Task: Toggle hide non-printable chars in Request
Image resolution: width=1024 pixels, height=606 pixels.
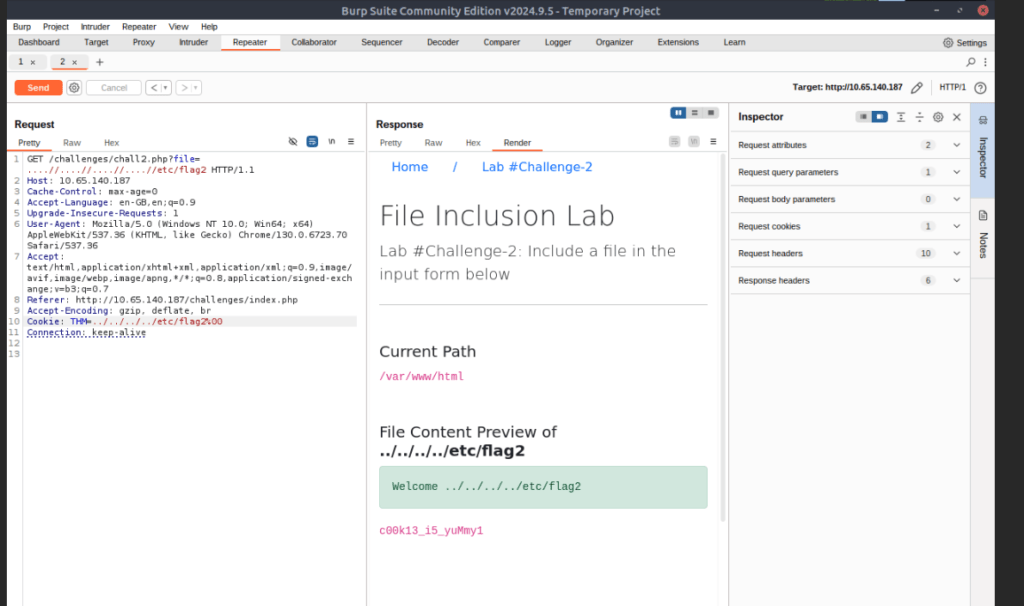Action: click(293, 141)
